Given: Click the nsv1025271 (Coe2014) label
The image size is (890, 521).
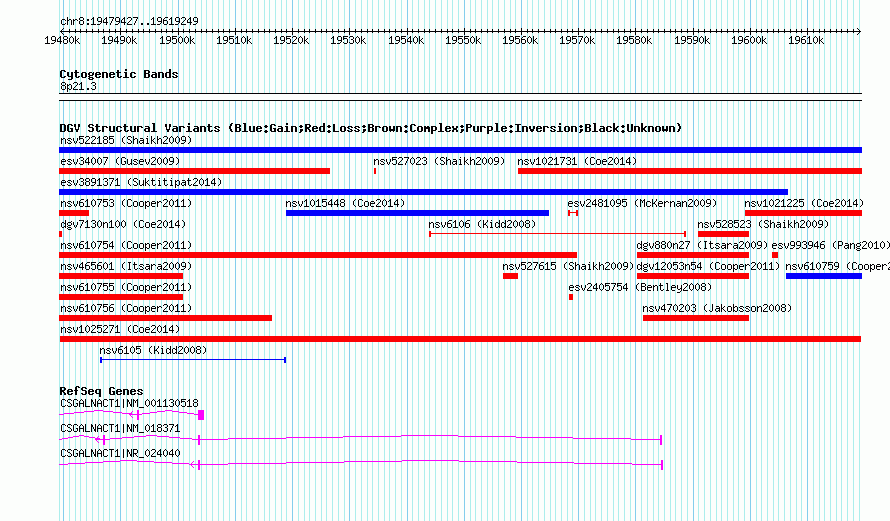Looking at the screenshot, I should pyautogui.click(x=120, y=329).
